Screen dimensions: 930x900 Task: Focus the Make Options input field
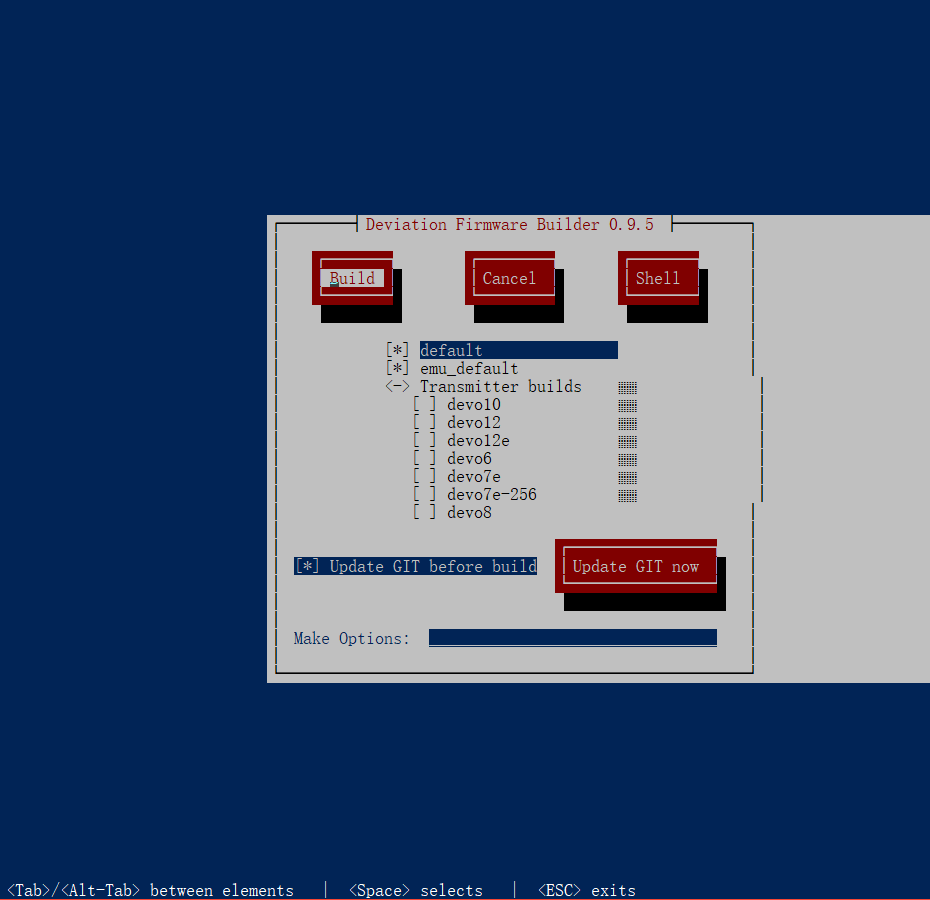pyautogui.click(x=573, y=638)
